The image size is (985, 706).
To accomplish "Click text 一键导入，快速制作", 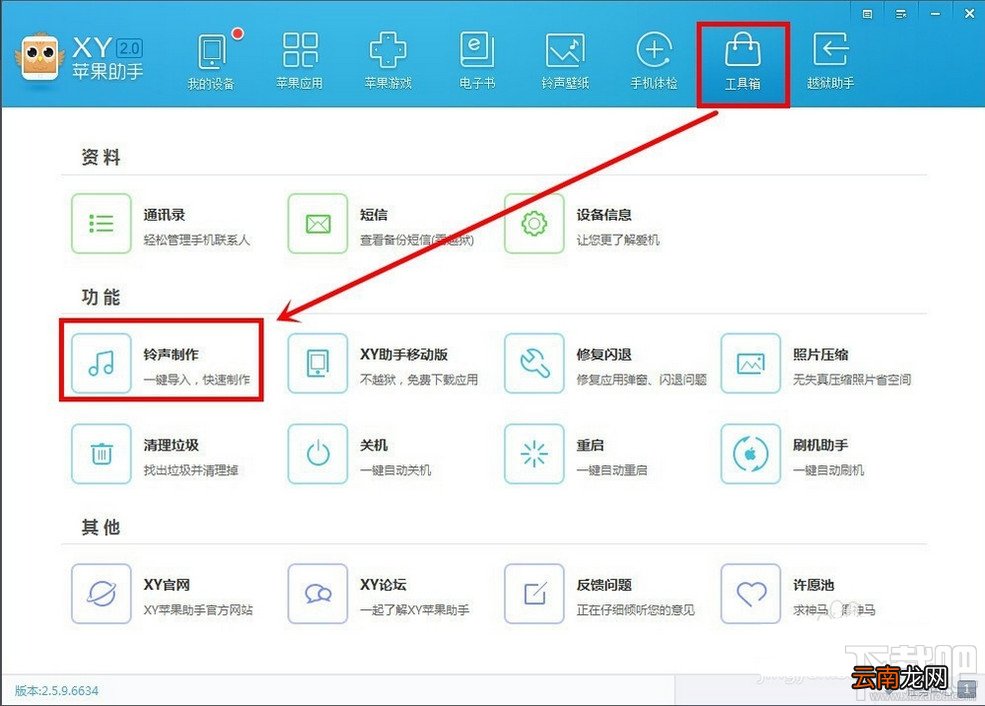I will pyautogui.click(x=197, y=379).
